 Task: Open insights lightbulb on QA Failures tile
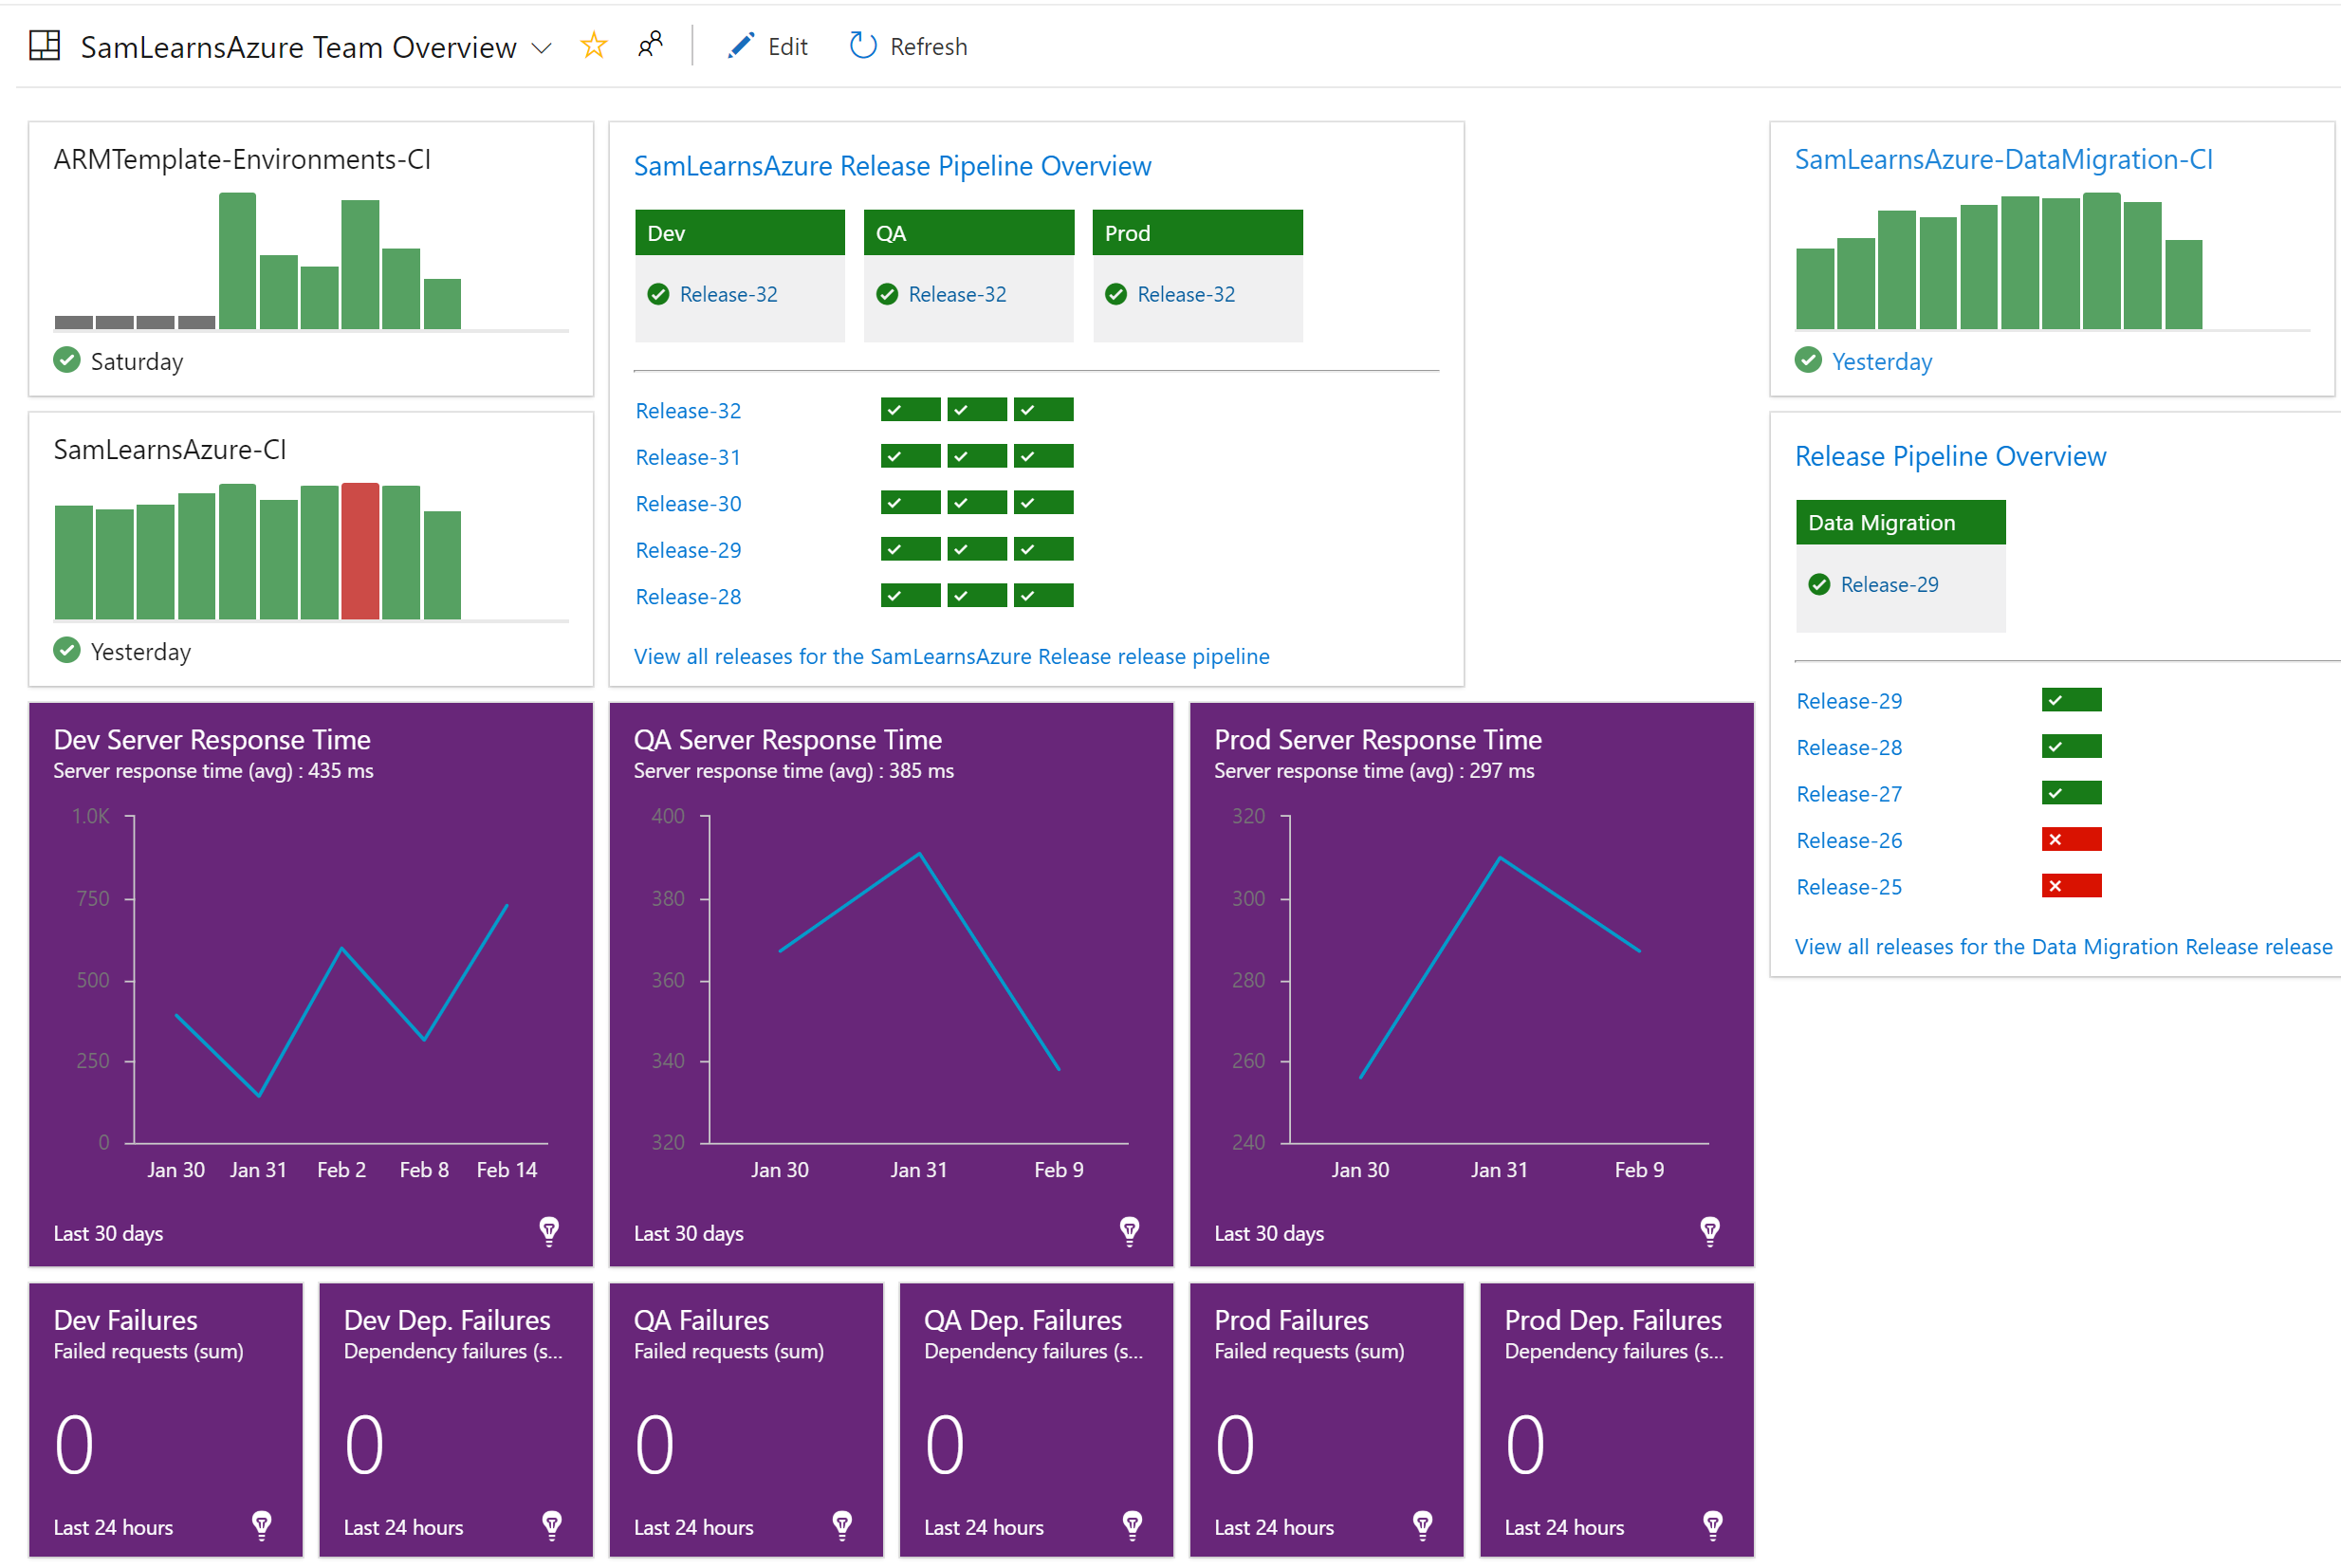tap(842, 1524)
